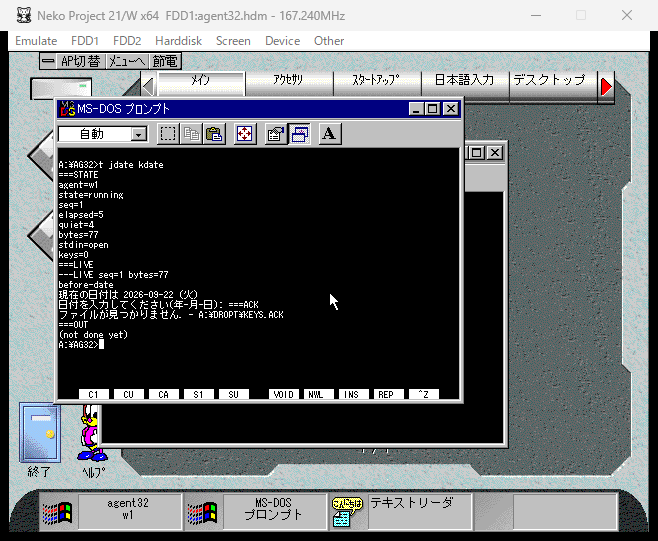Click the ^Z function key label
Screen dimensions: 658x541
coord(424,395)
